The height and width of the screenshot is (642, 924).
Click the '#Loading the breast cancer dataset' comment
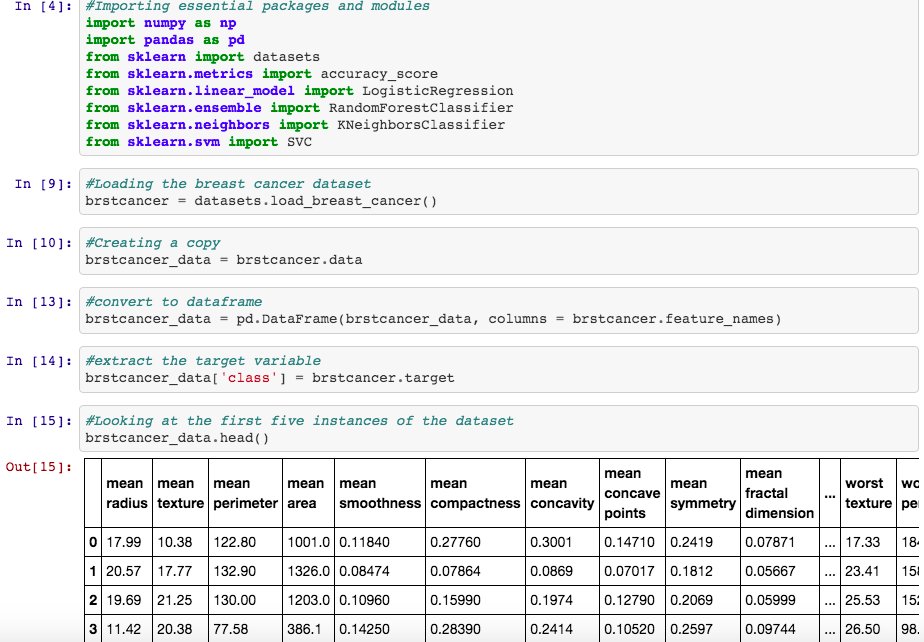pyautogui.click(x=228, y=184)
